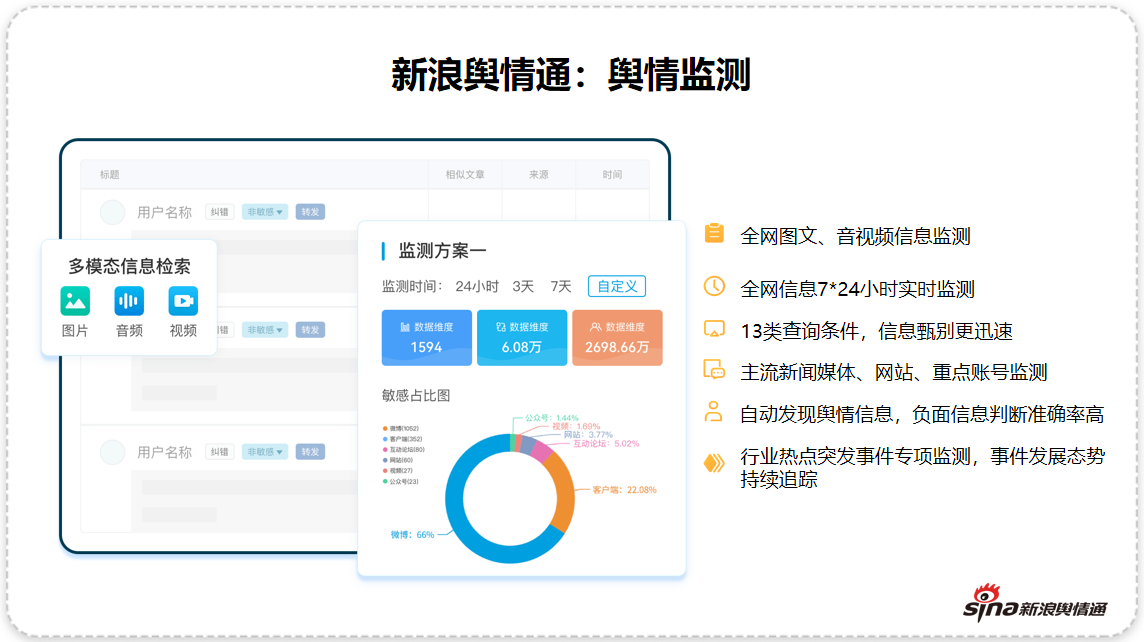Click 转发 button in the first row
1144x642 pixels.
click(310, 212)
